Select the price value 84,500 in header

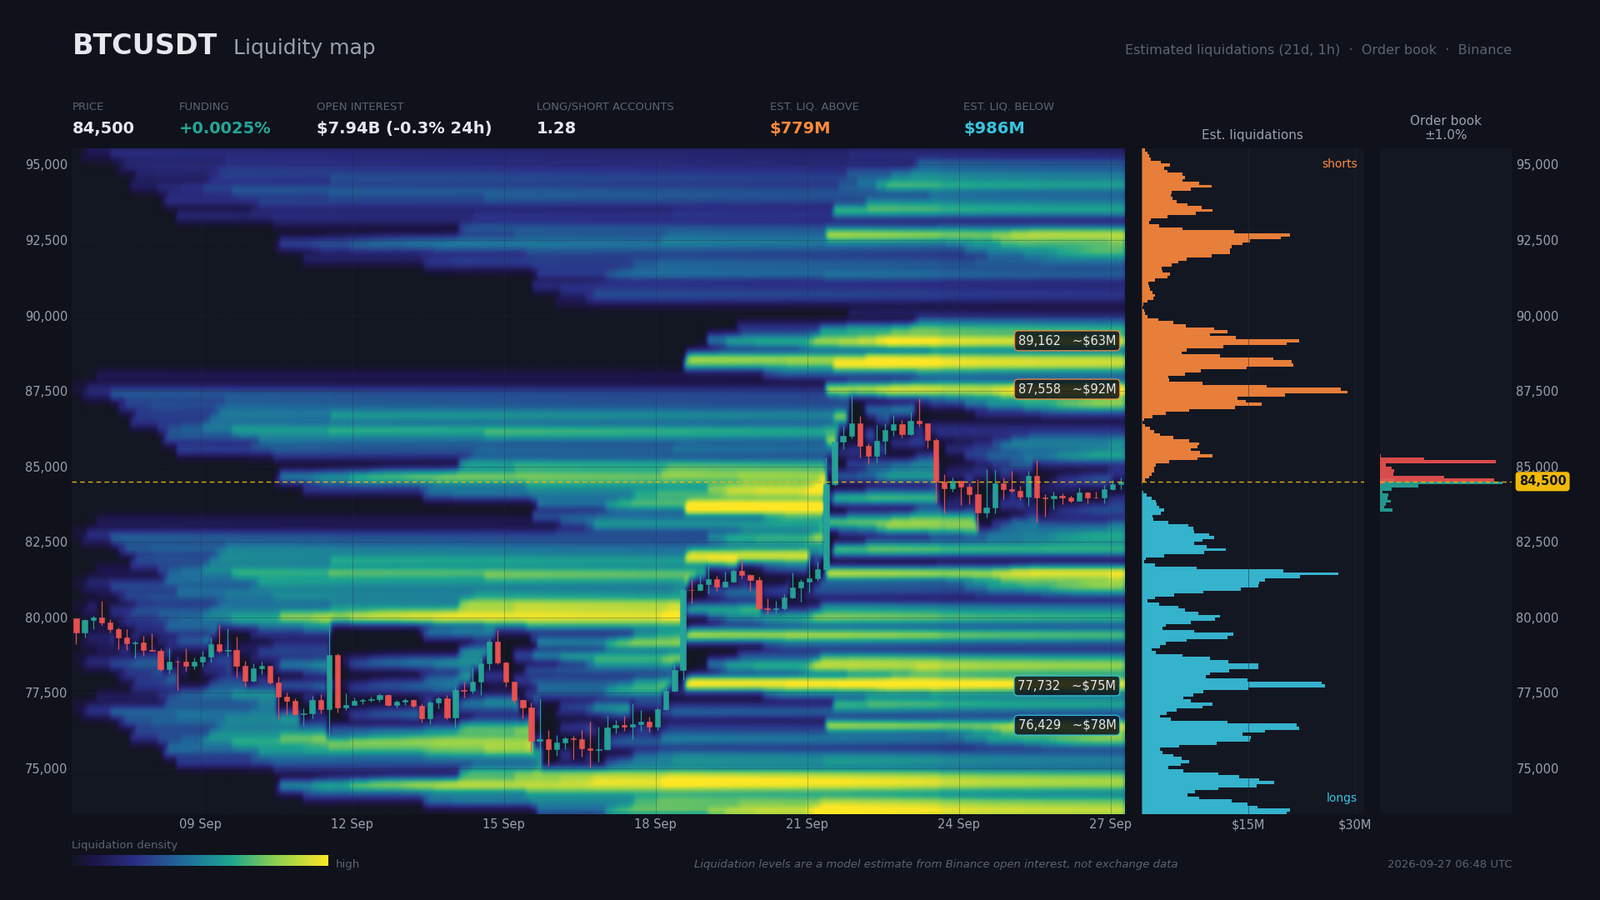(103, 128)
